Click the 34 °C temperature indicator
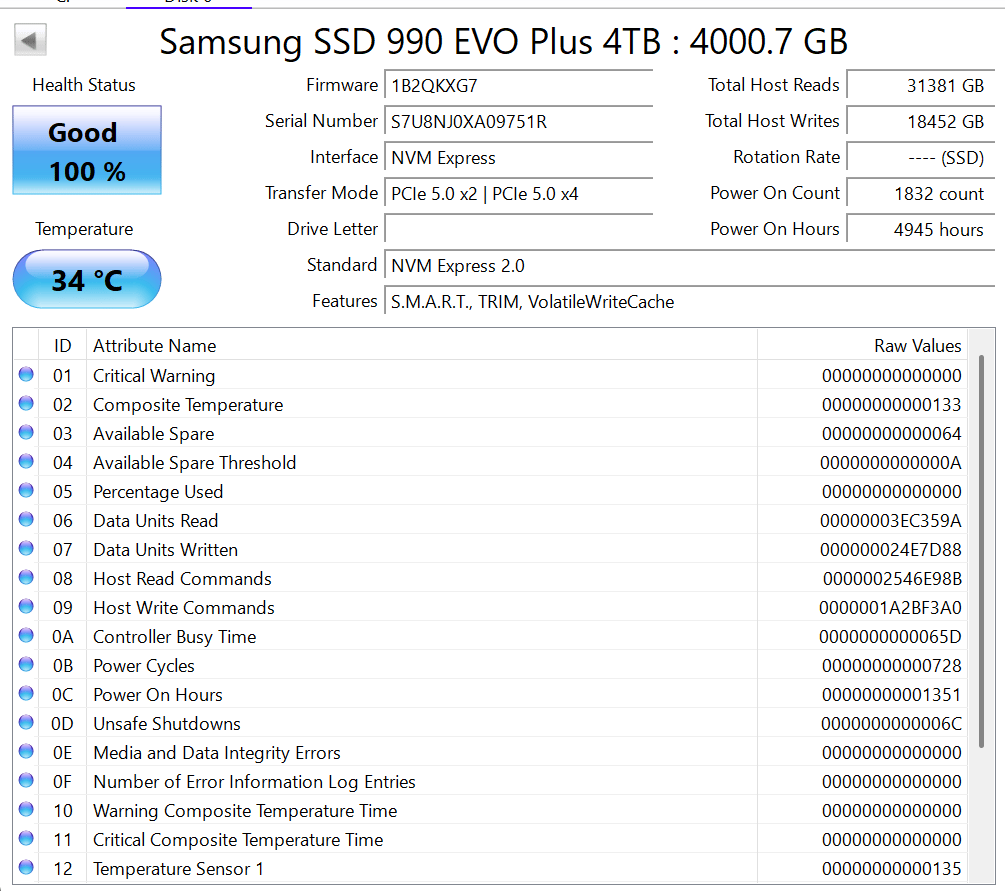This screenshot has height=891, width=1005. 87,279
